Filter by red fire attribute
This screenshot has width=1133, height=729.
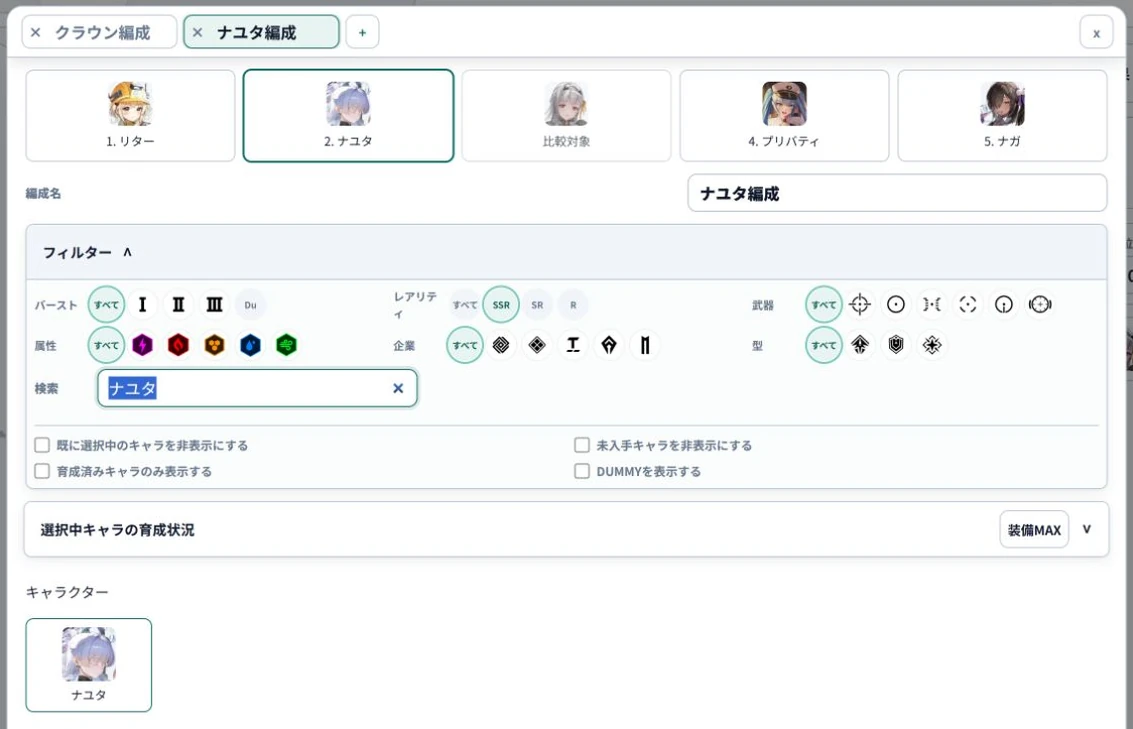click(x=178, y=345)
